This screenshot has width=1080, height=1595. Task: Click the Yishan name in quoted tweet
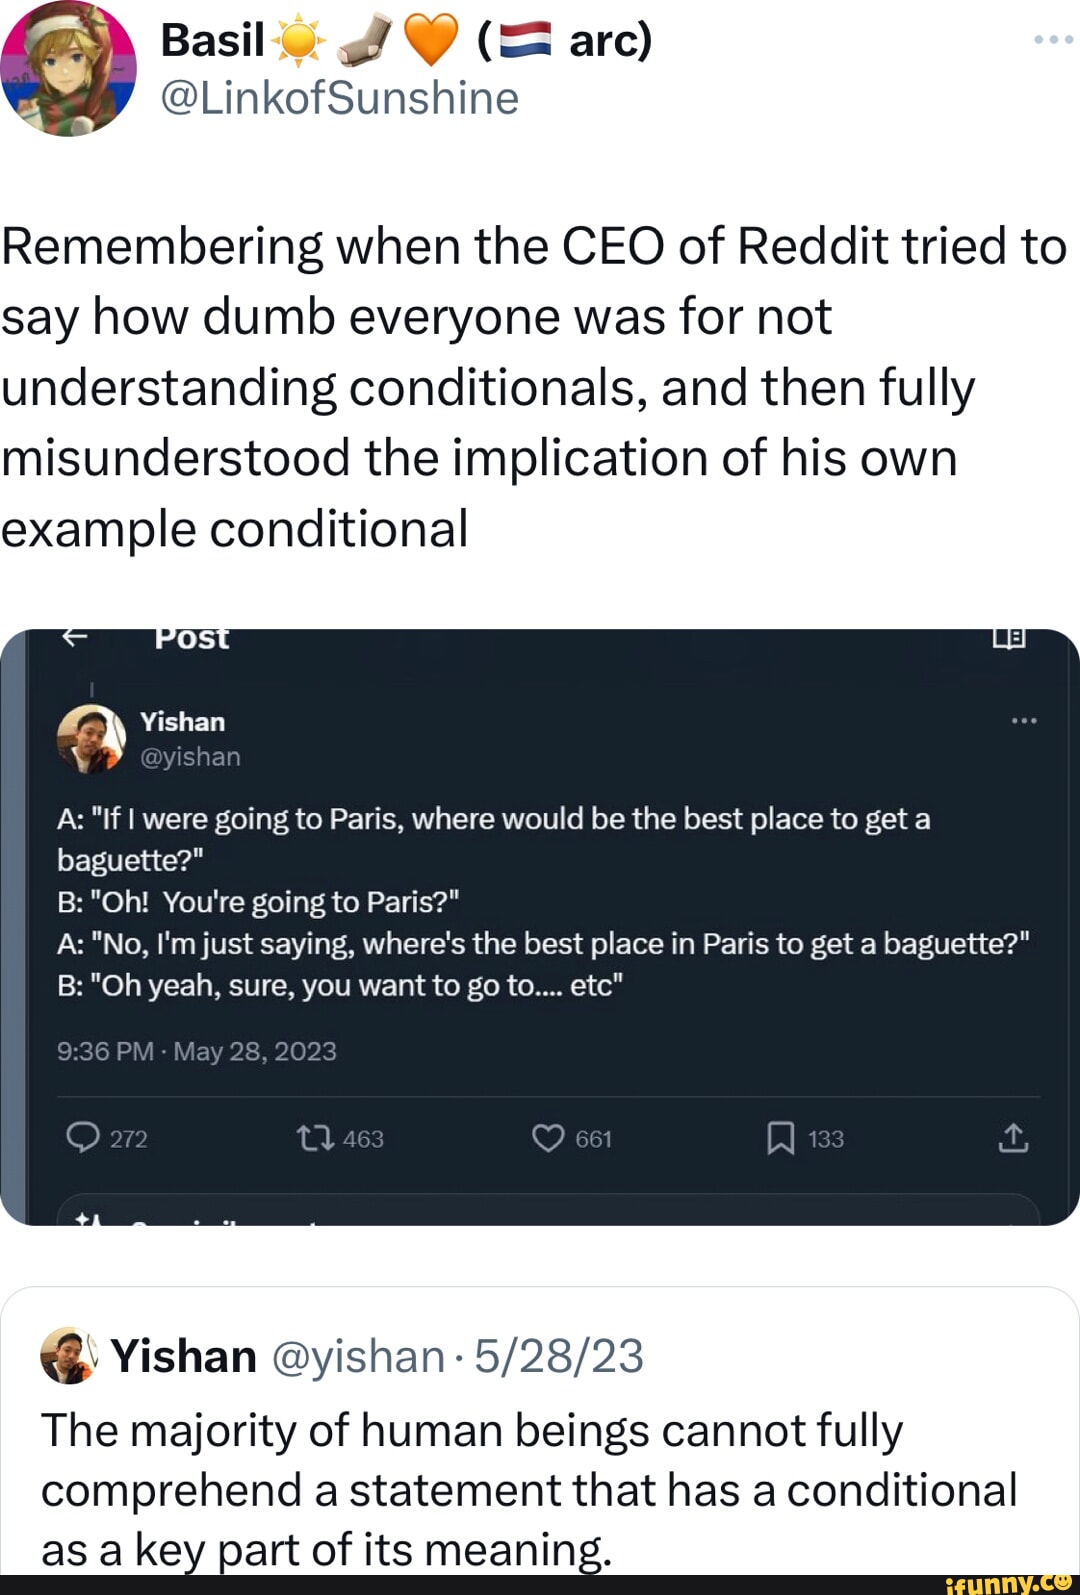point(184,1356)
